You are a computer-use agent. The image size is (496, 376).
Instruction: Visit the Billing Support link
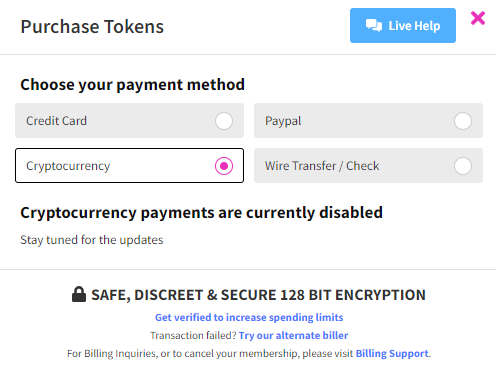pyautogui.click(x=392, y=353)
